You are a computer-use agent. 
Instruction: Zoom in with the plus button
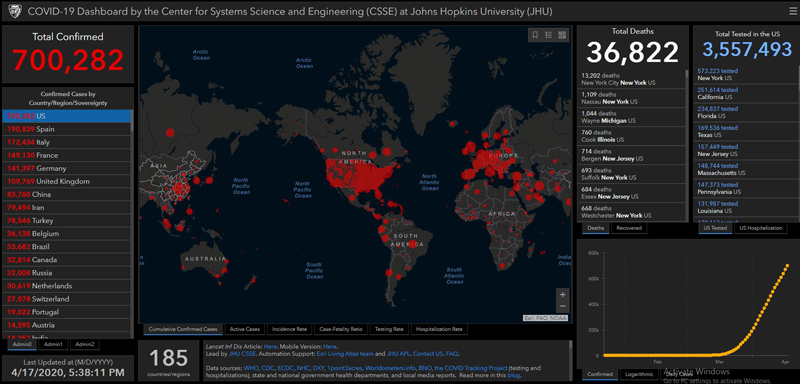point(562,295)
